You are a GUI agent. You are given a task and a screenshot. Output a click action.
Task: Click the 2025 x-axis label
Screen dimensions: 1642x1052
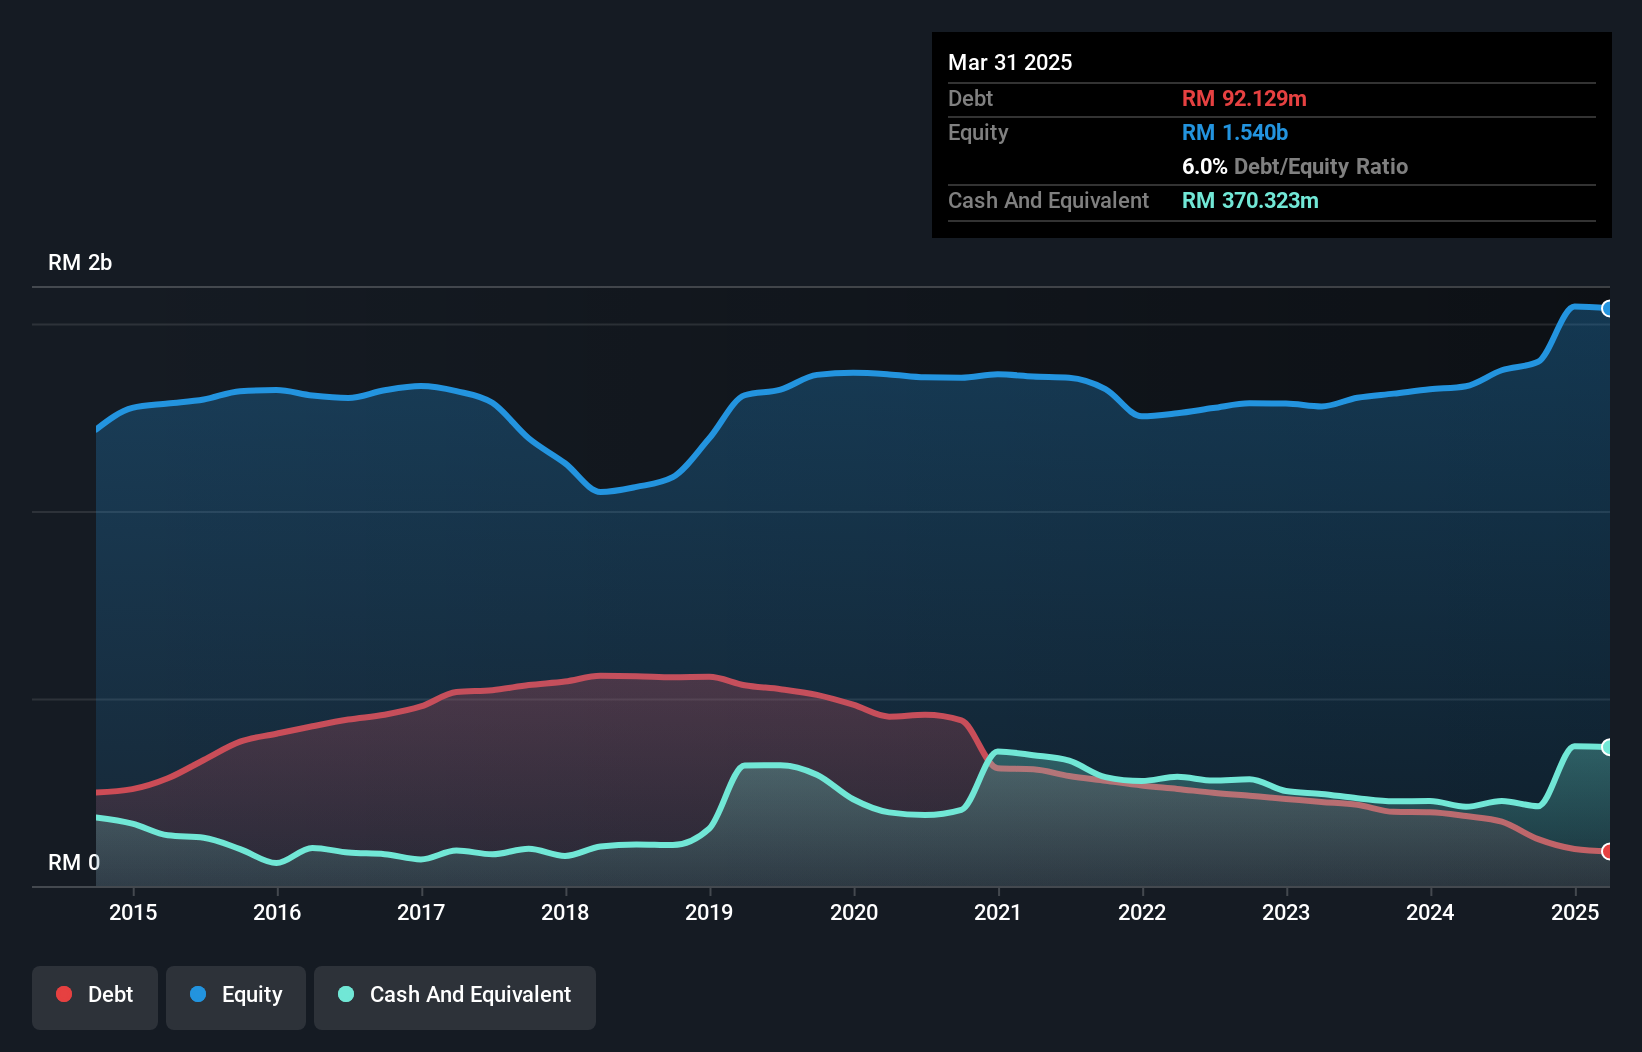click(x=1575, y=912)
